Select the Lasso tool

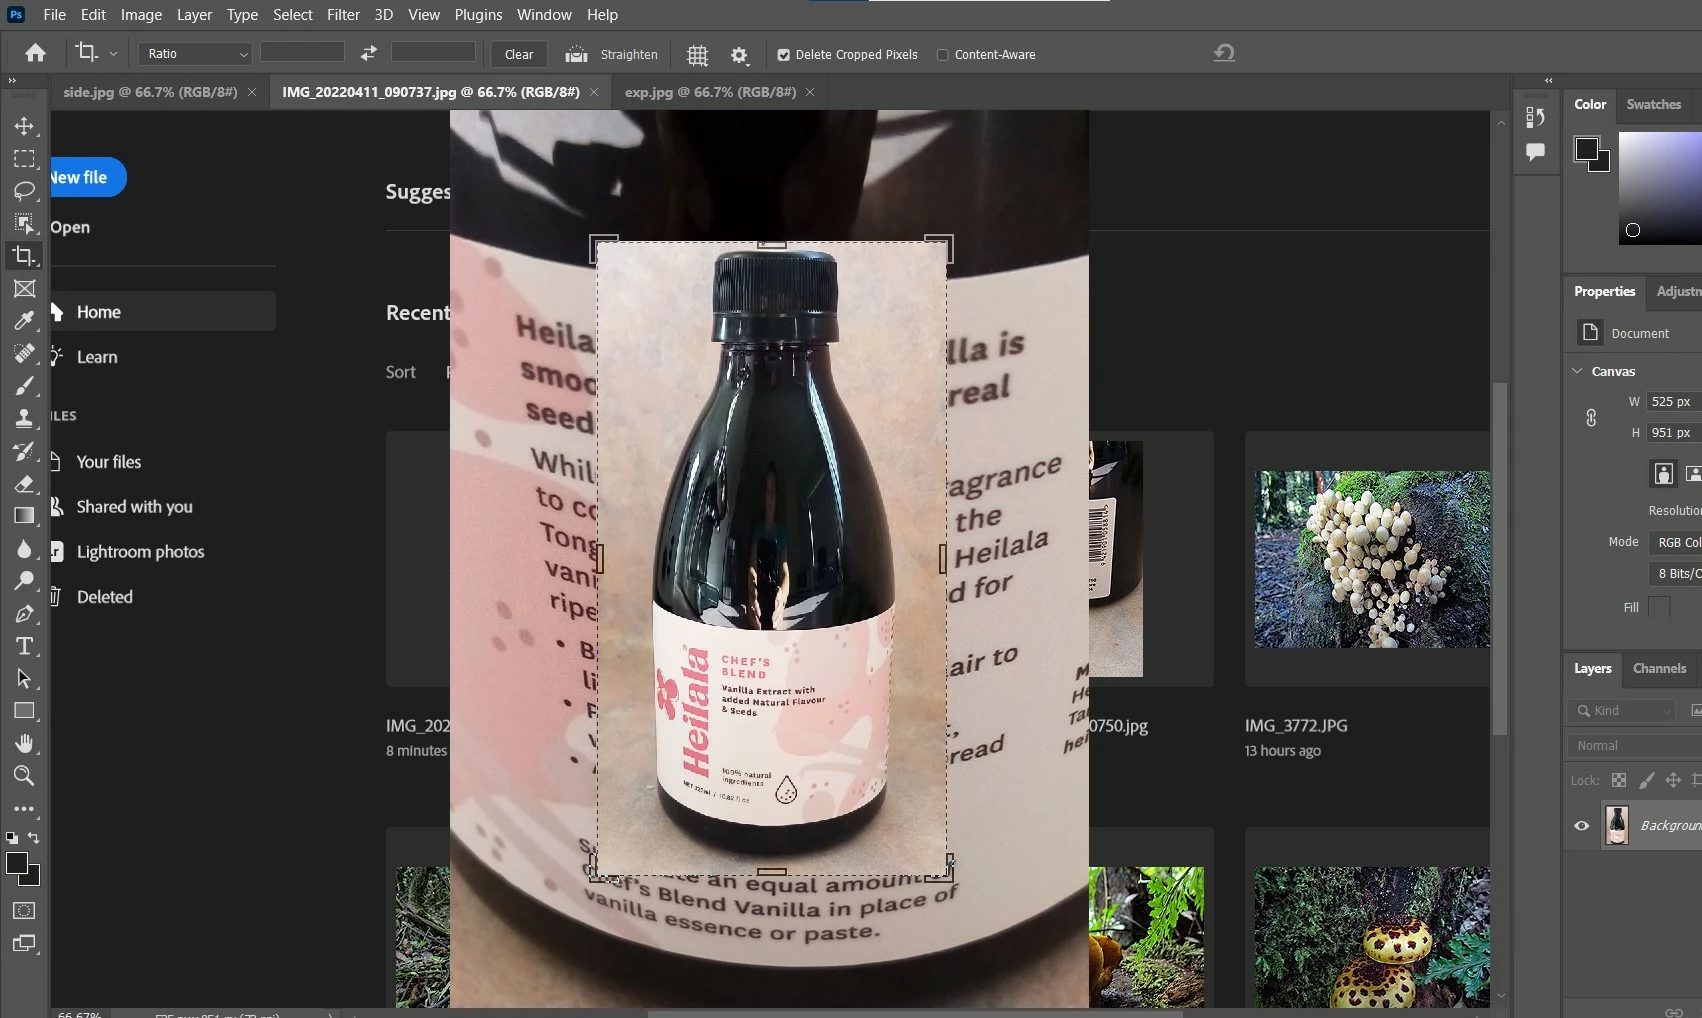24,191
